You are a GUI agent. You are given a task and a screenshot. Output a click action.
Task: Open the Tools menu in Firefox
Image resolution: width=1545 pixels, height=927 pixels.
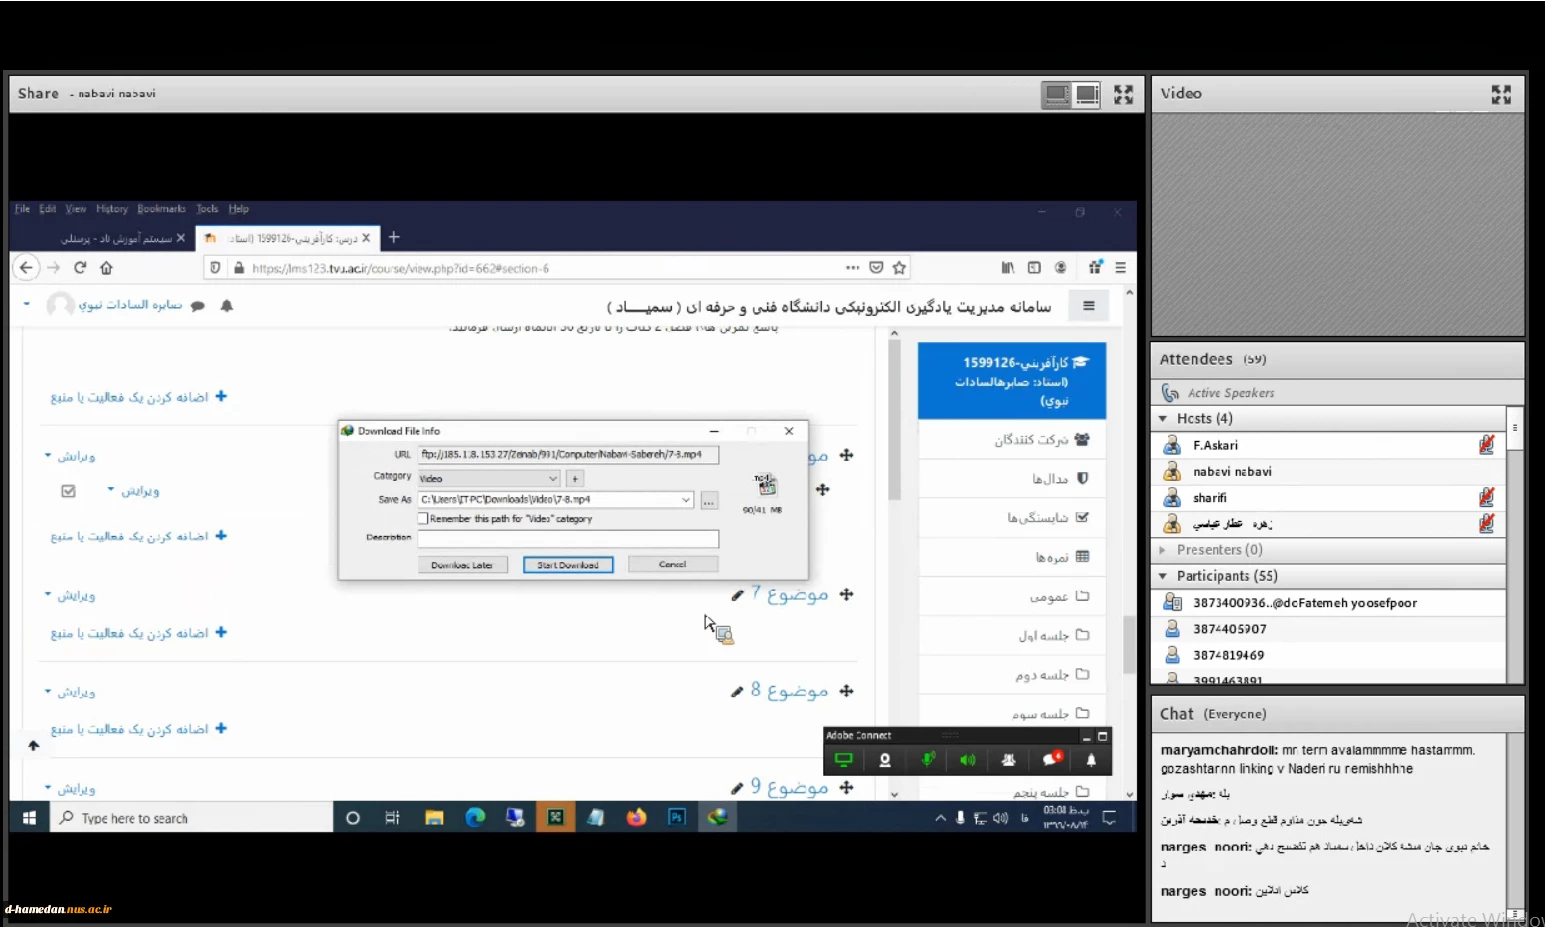pyautogui.click(x=207, y=209)
